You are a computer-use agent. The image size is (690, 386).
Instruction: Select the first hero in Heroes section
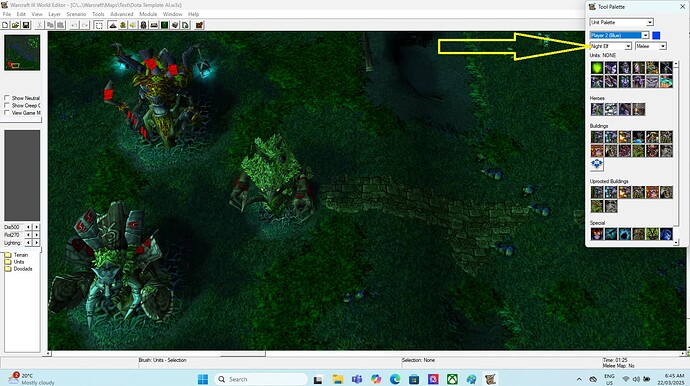(597, 109)
